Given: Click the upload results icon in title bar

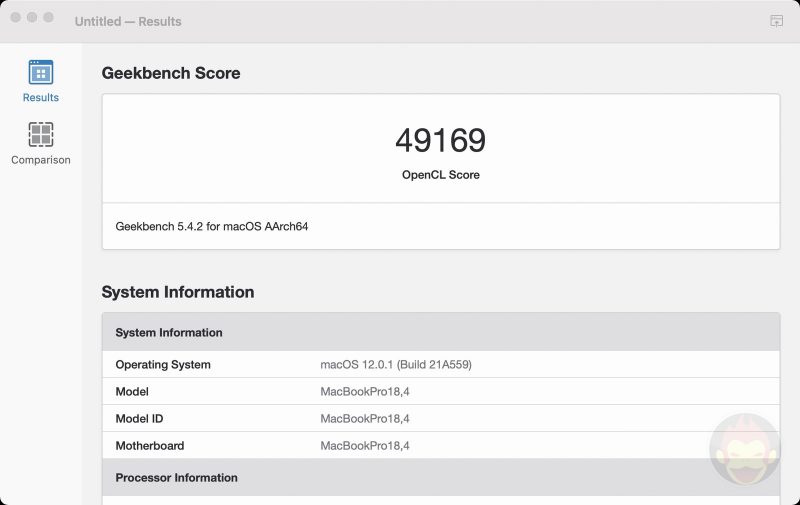Looking at the screenshot, I should 776,21.
